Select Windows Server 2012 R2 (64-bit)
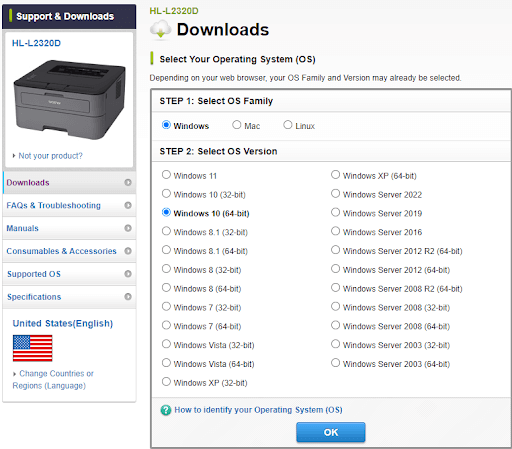The image size is (512, 449). point(335,250)
